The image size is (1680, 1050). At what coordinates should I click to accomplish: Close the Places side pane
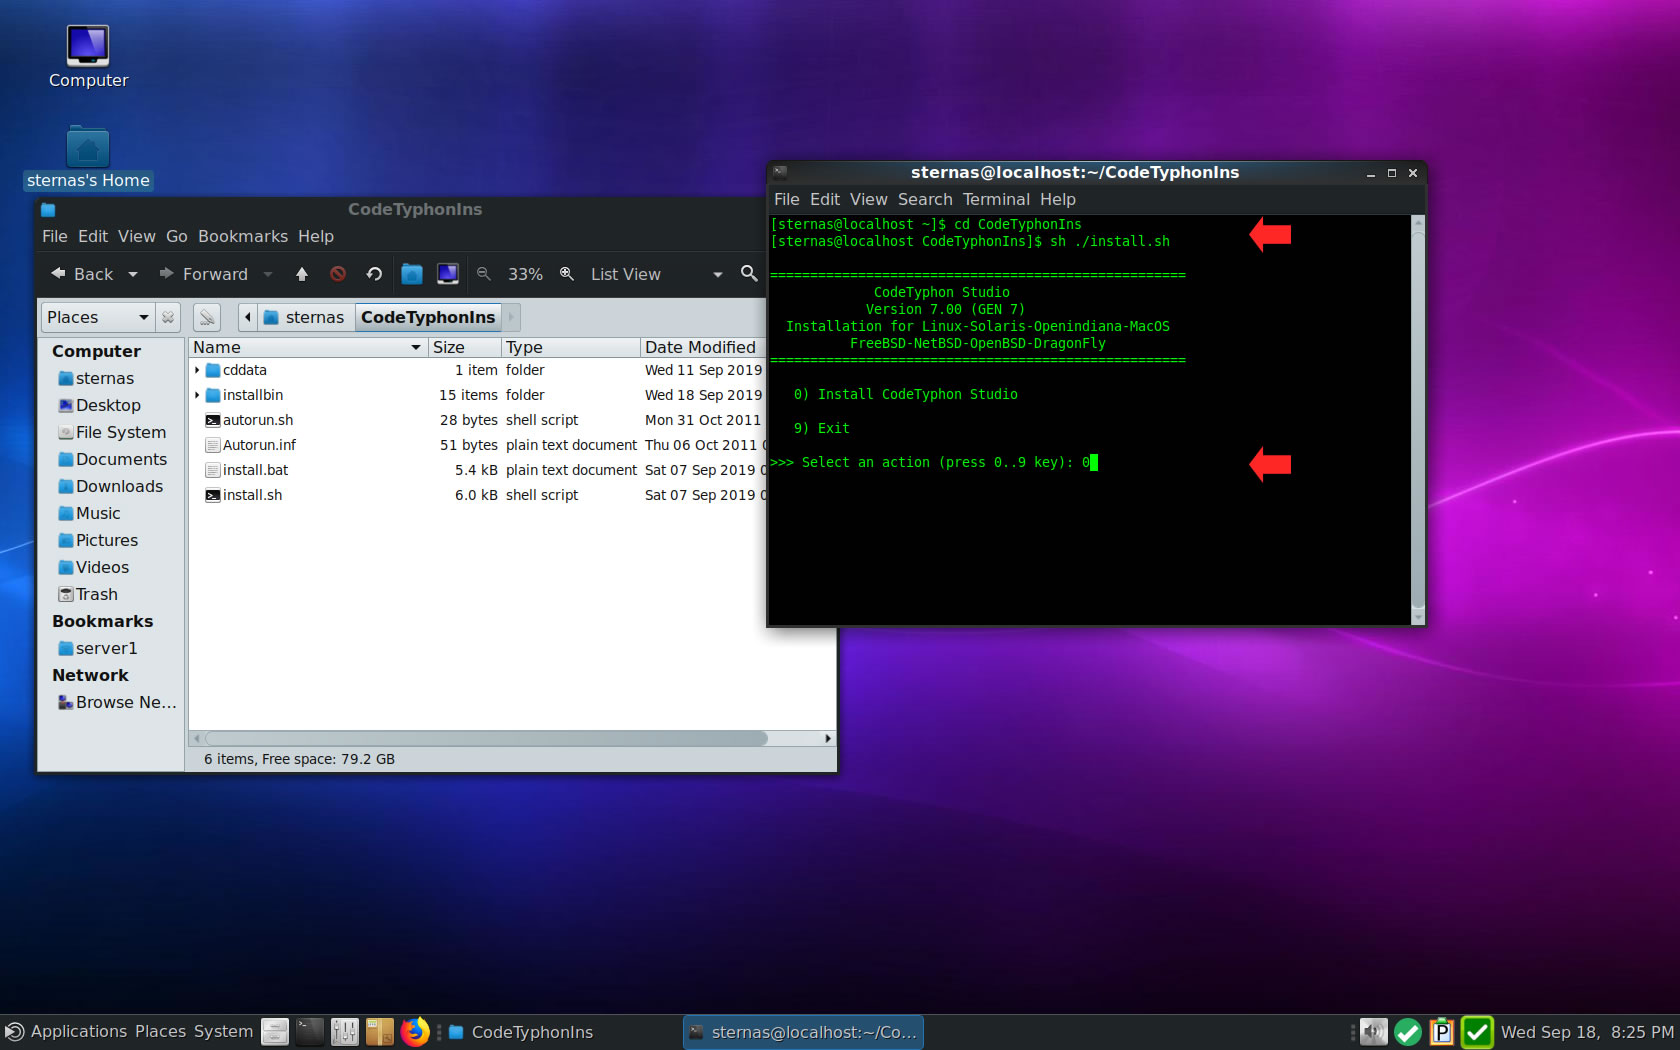(x=168, y=317)
